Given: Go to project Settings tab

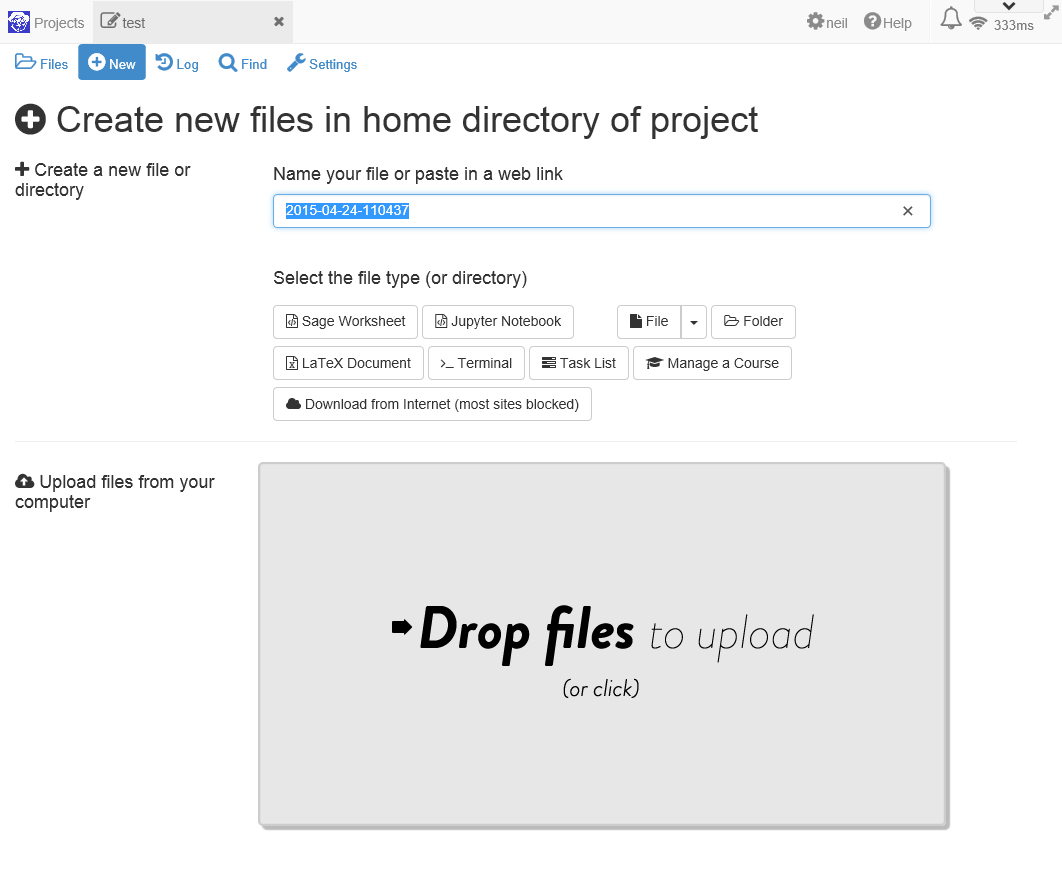Looking at the screenshot, I should (x=322, y=64).
